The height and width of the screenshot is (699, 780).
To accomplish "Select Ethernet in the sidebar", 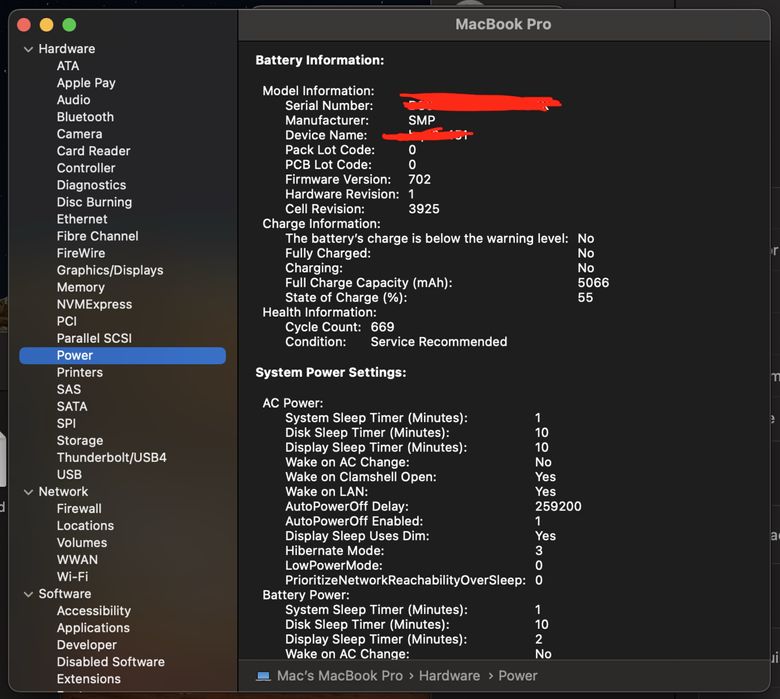I will [82, 219].
